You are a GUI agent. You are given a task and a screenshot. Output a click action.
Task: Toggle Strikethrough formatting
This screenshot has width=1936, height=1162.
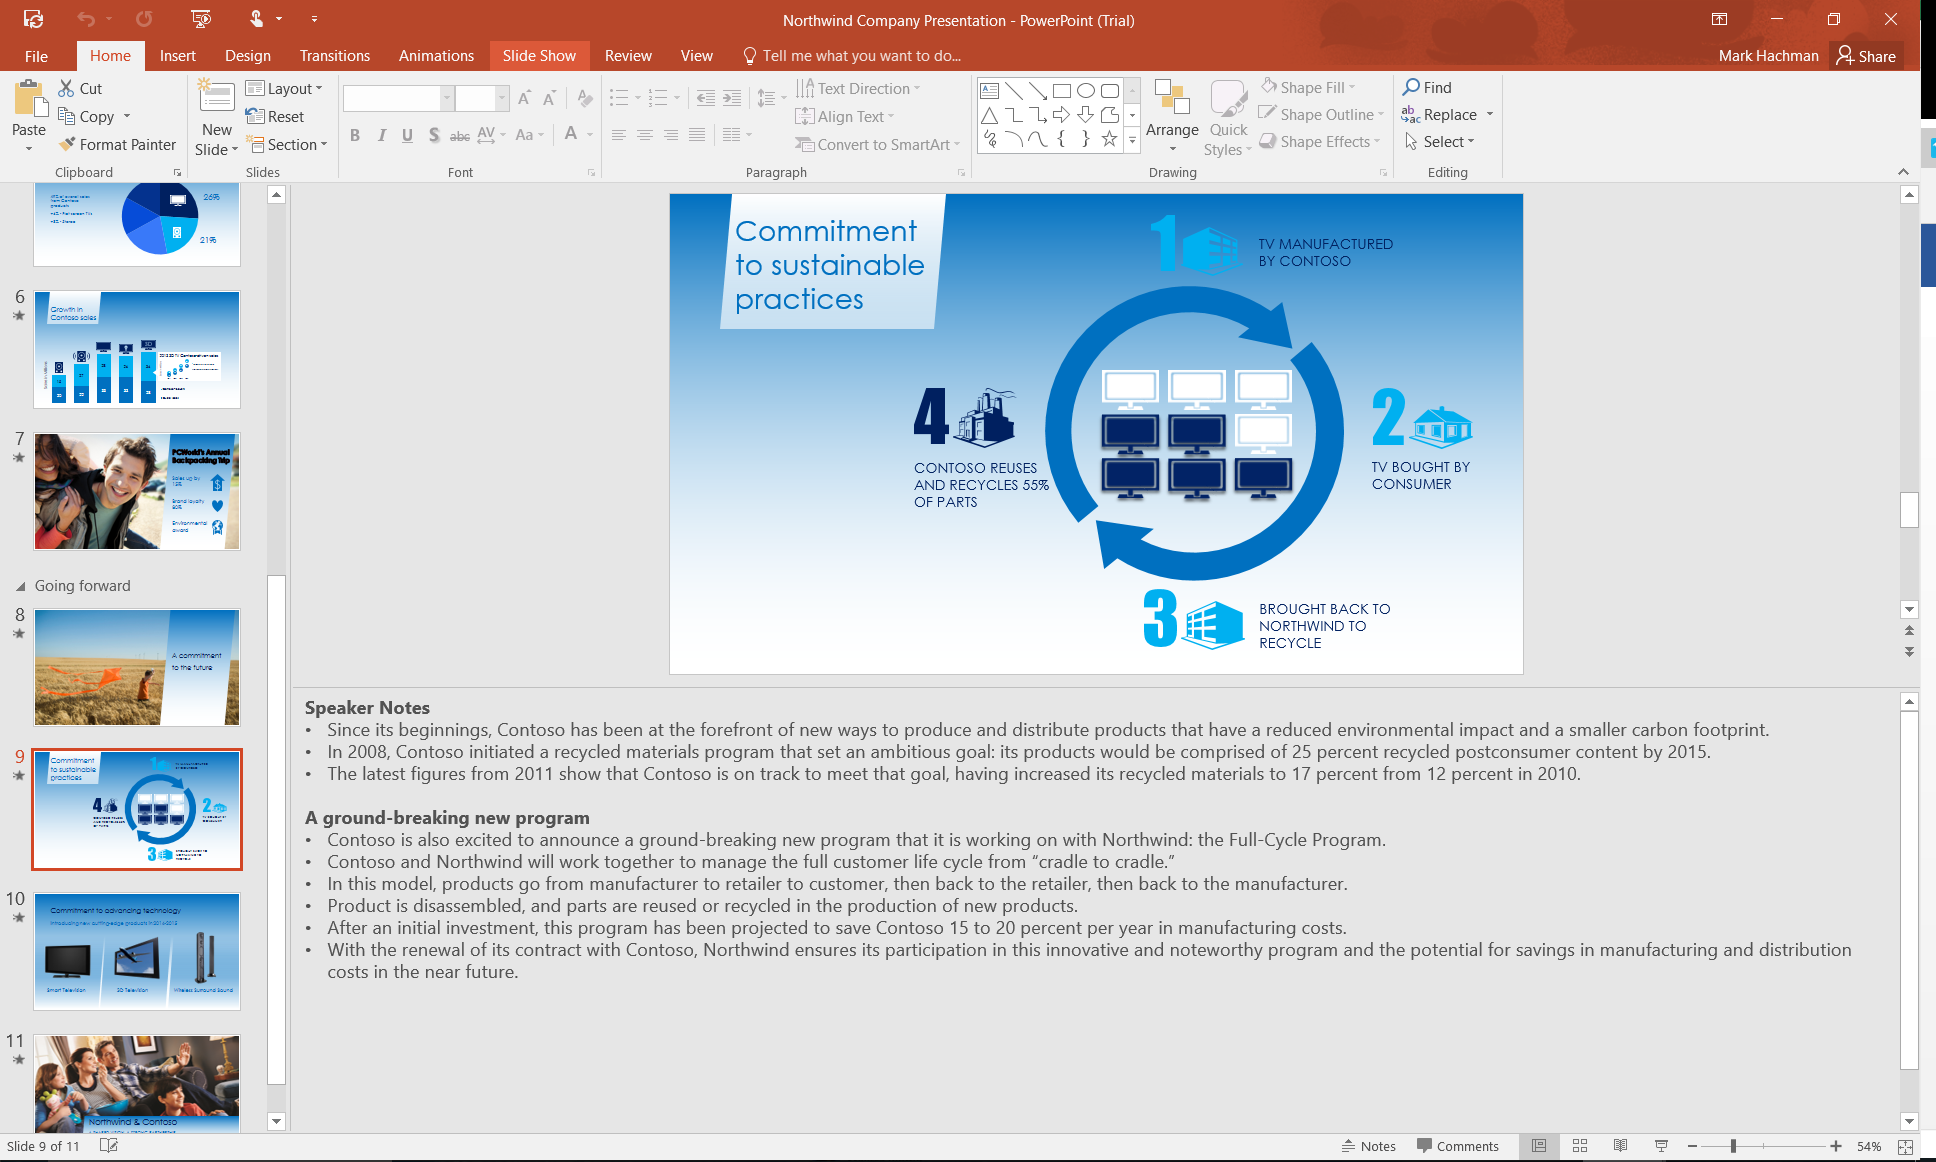[x=459, y=135]
